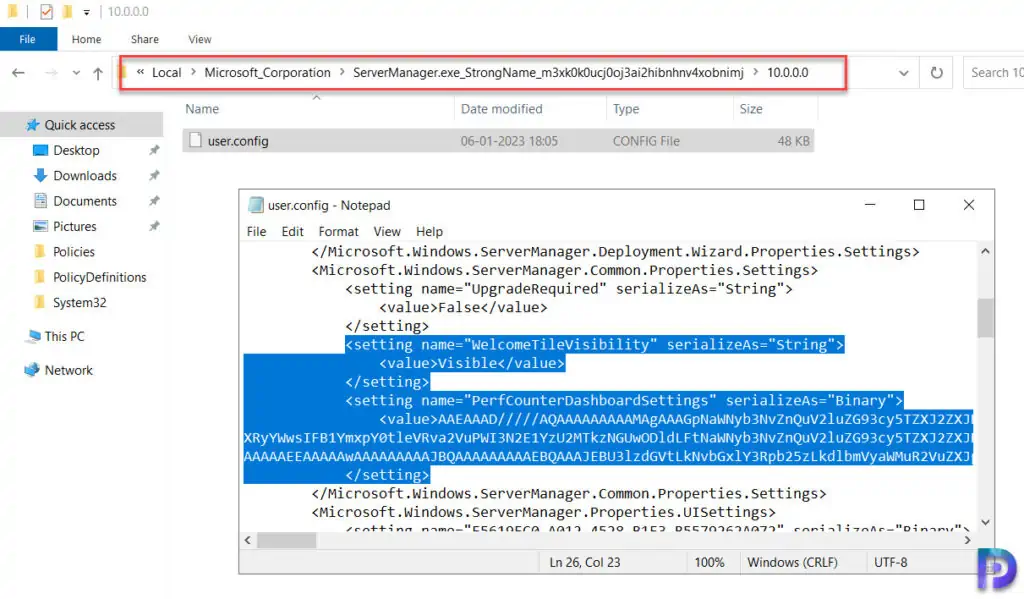Expand the chevron before the 10.0.0.0 breadcrumb

coord(755,73)
